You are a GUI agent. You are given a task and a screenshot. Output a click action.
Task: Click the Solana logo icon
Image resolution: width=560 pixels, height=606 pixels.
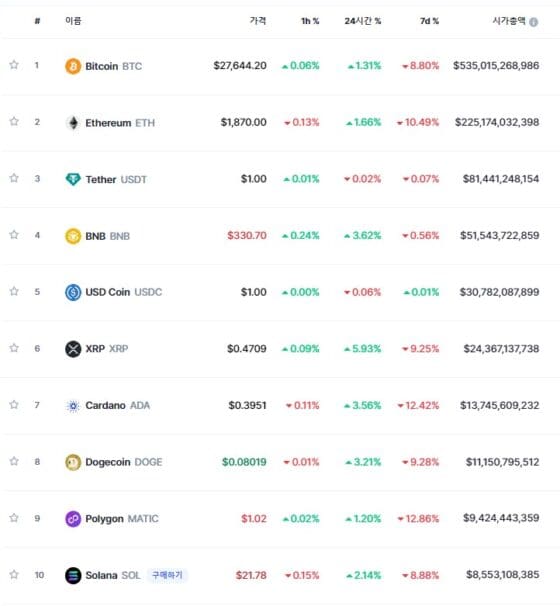[x=73, y=575]
